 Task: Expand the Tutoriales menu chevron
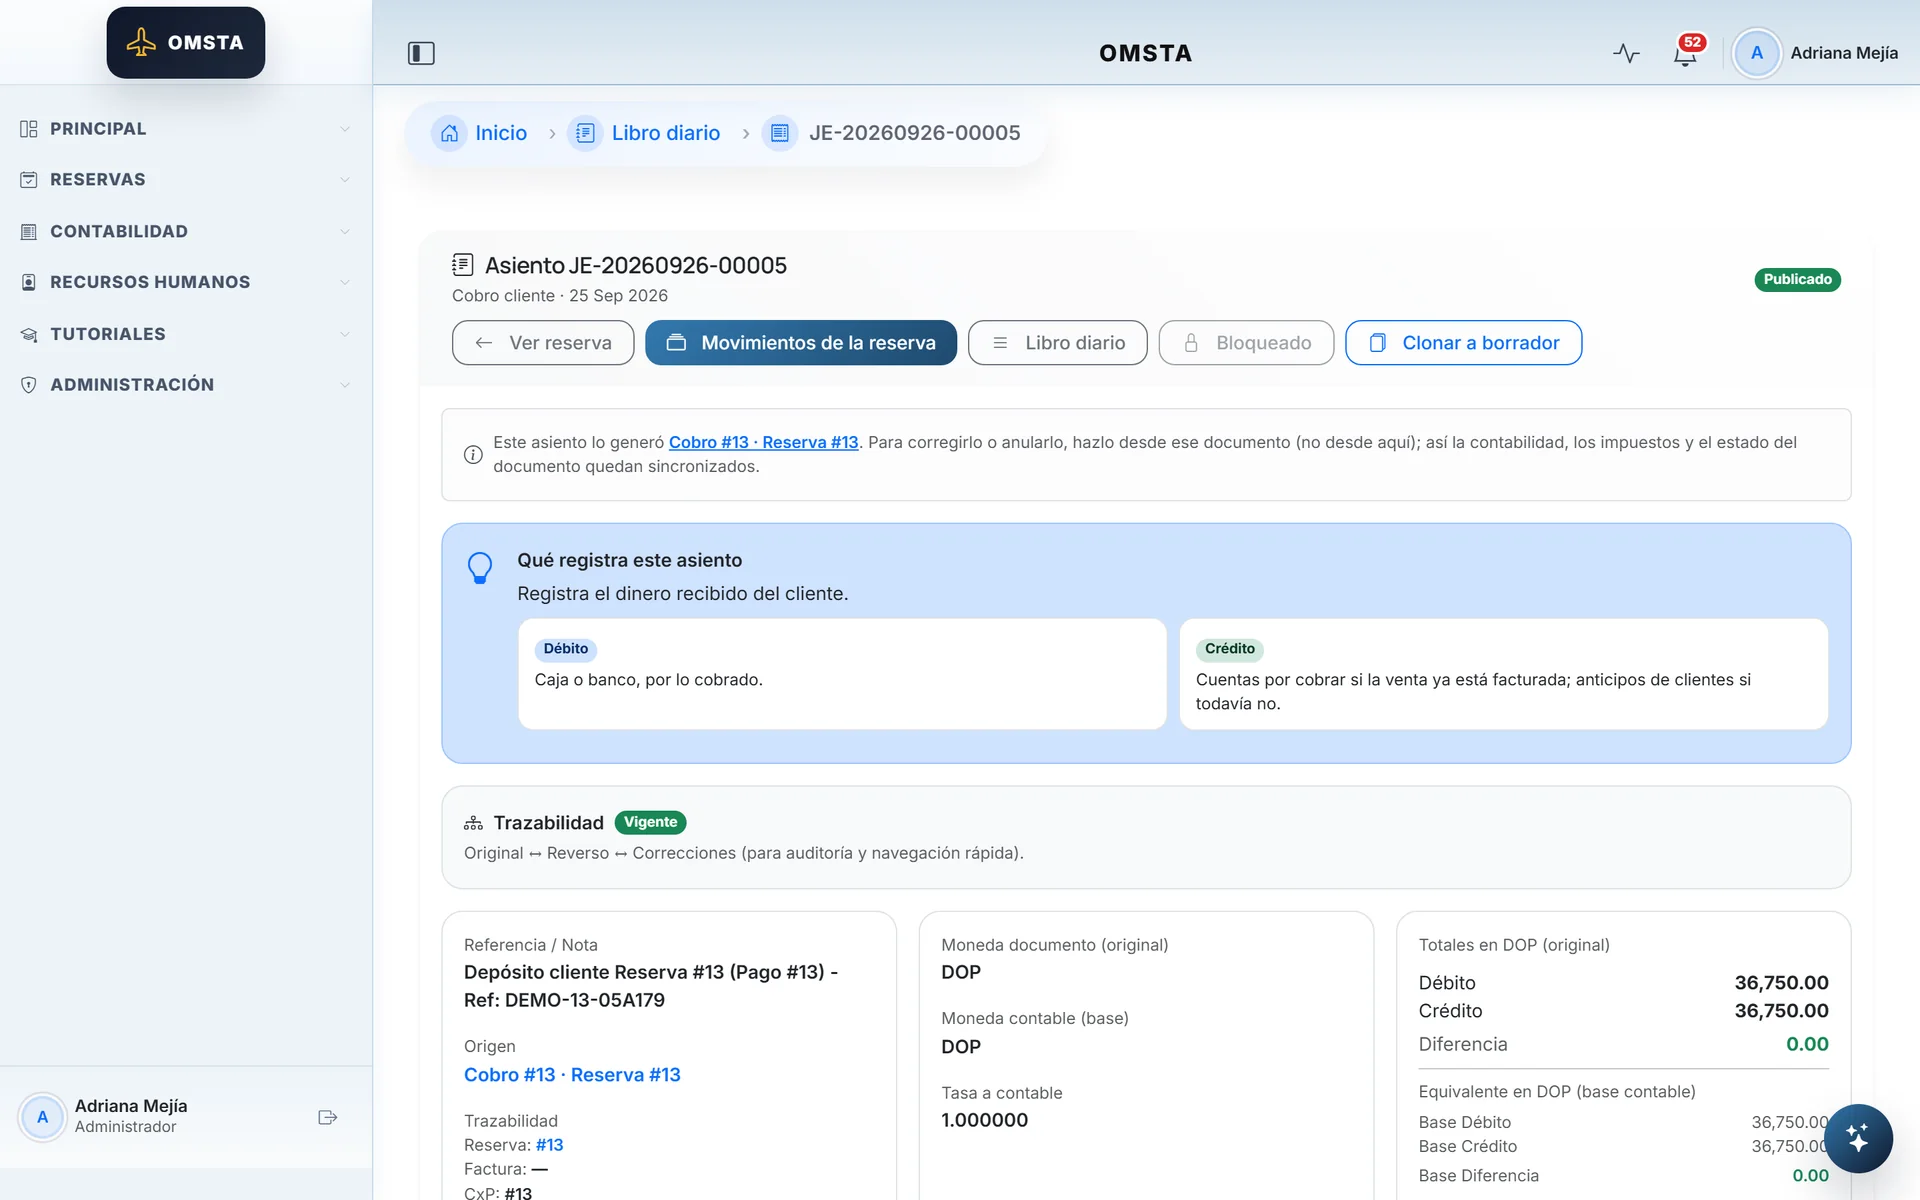pyautogui.click(x=345, y=335)
